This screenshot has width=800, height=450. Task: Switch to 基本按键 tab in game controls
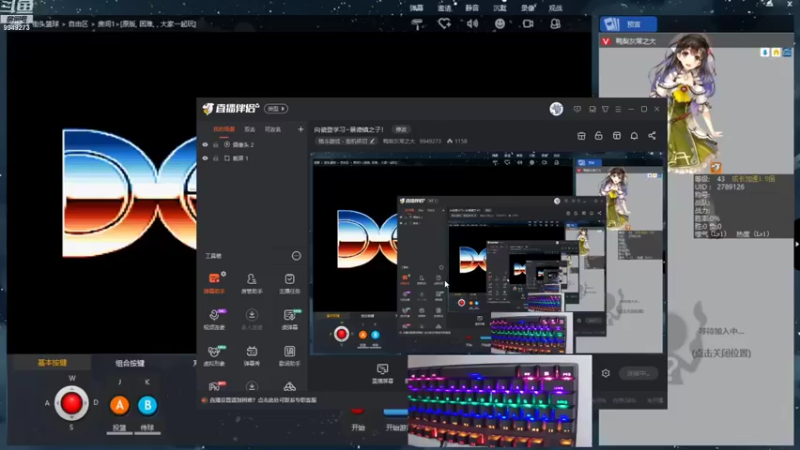52,363
